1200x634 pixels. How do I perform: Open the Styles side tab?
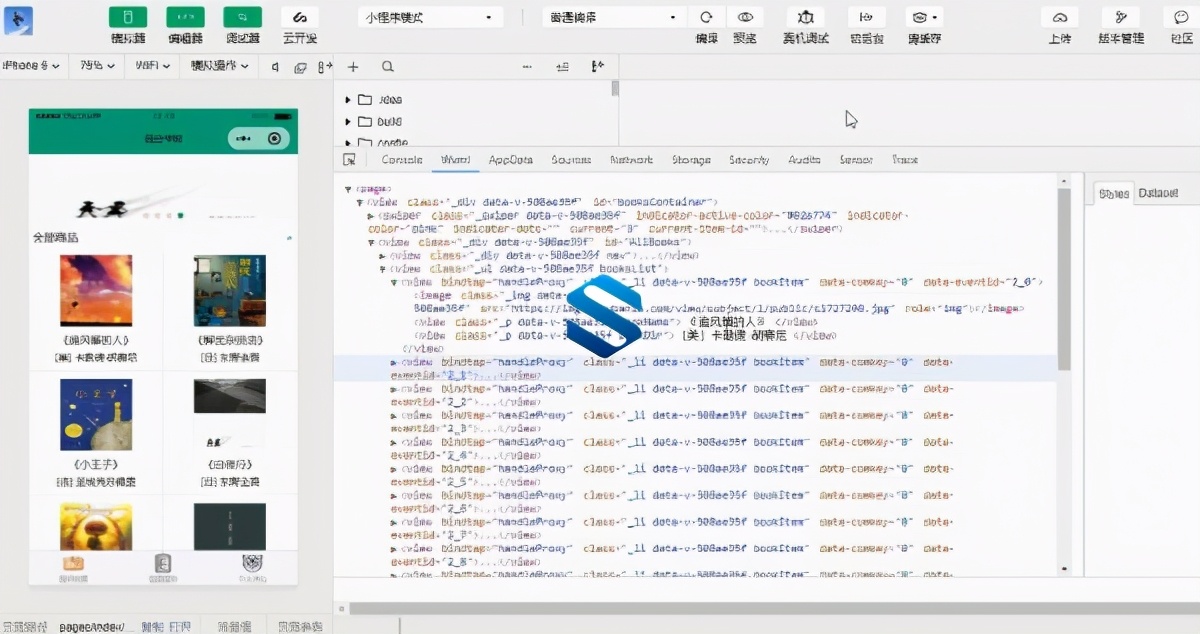1114,193
